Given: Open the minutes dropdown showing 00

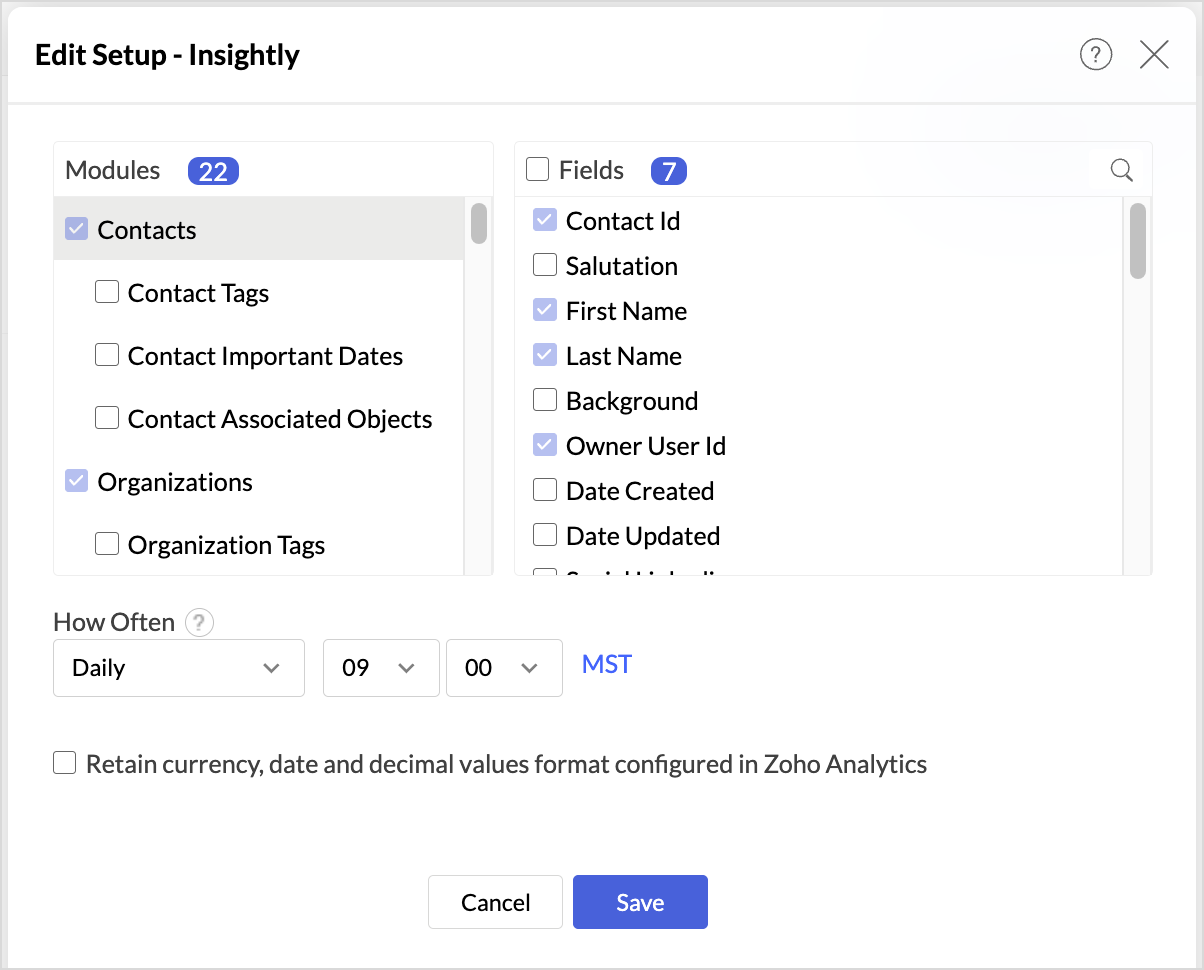Looking at the screenshot, I should pos(504,668).
